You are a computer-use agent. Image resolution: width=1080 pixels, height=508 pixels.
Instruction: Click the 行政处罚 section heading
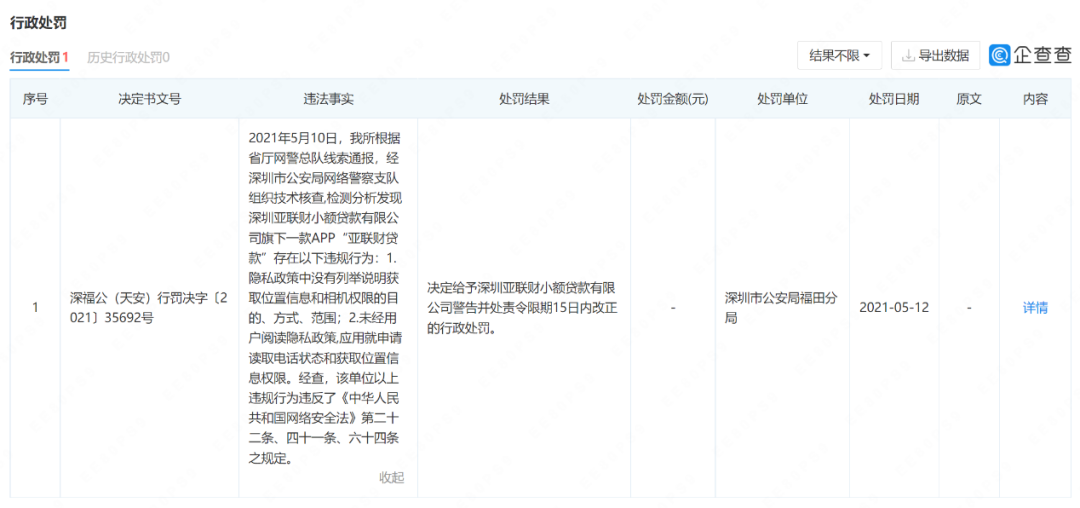tap(38, 21)
